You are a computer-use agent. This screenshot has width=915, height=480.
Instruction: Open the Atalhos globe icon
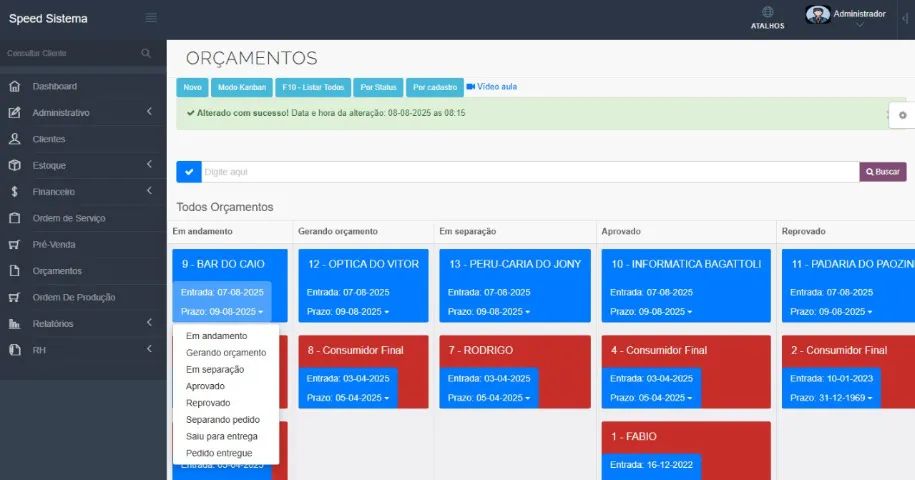tap(768, 12)
